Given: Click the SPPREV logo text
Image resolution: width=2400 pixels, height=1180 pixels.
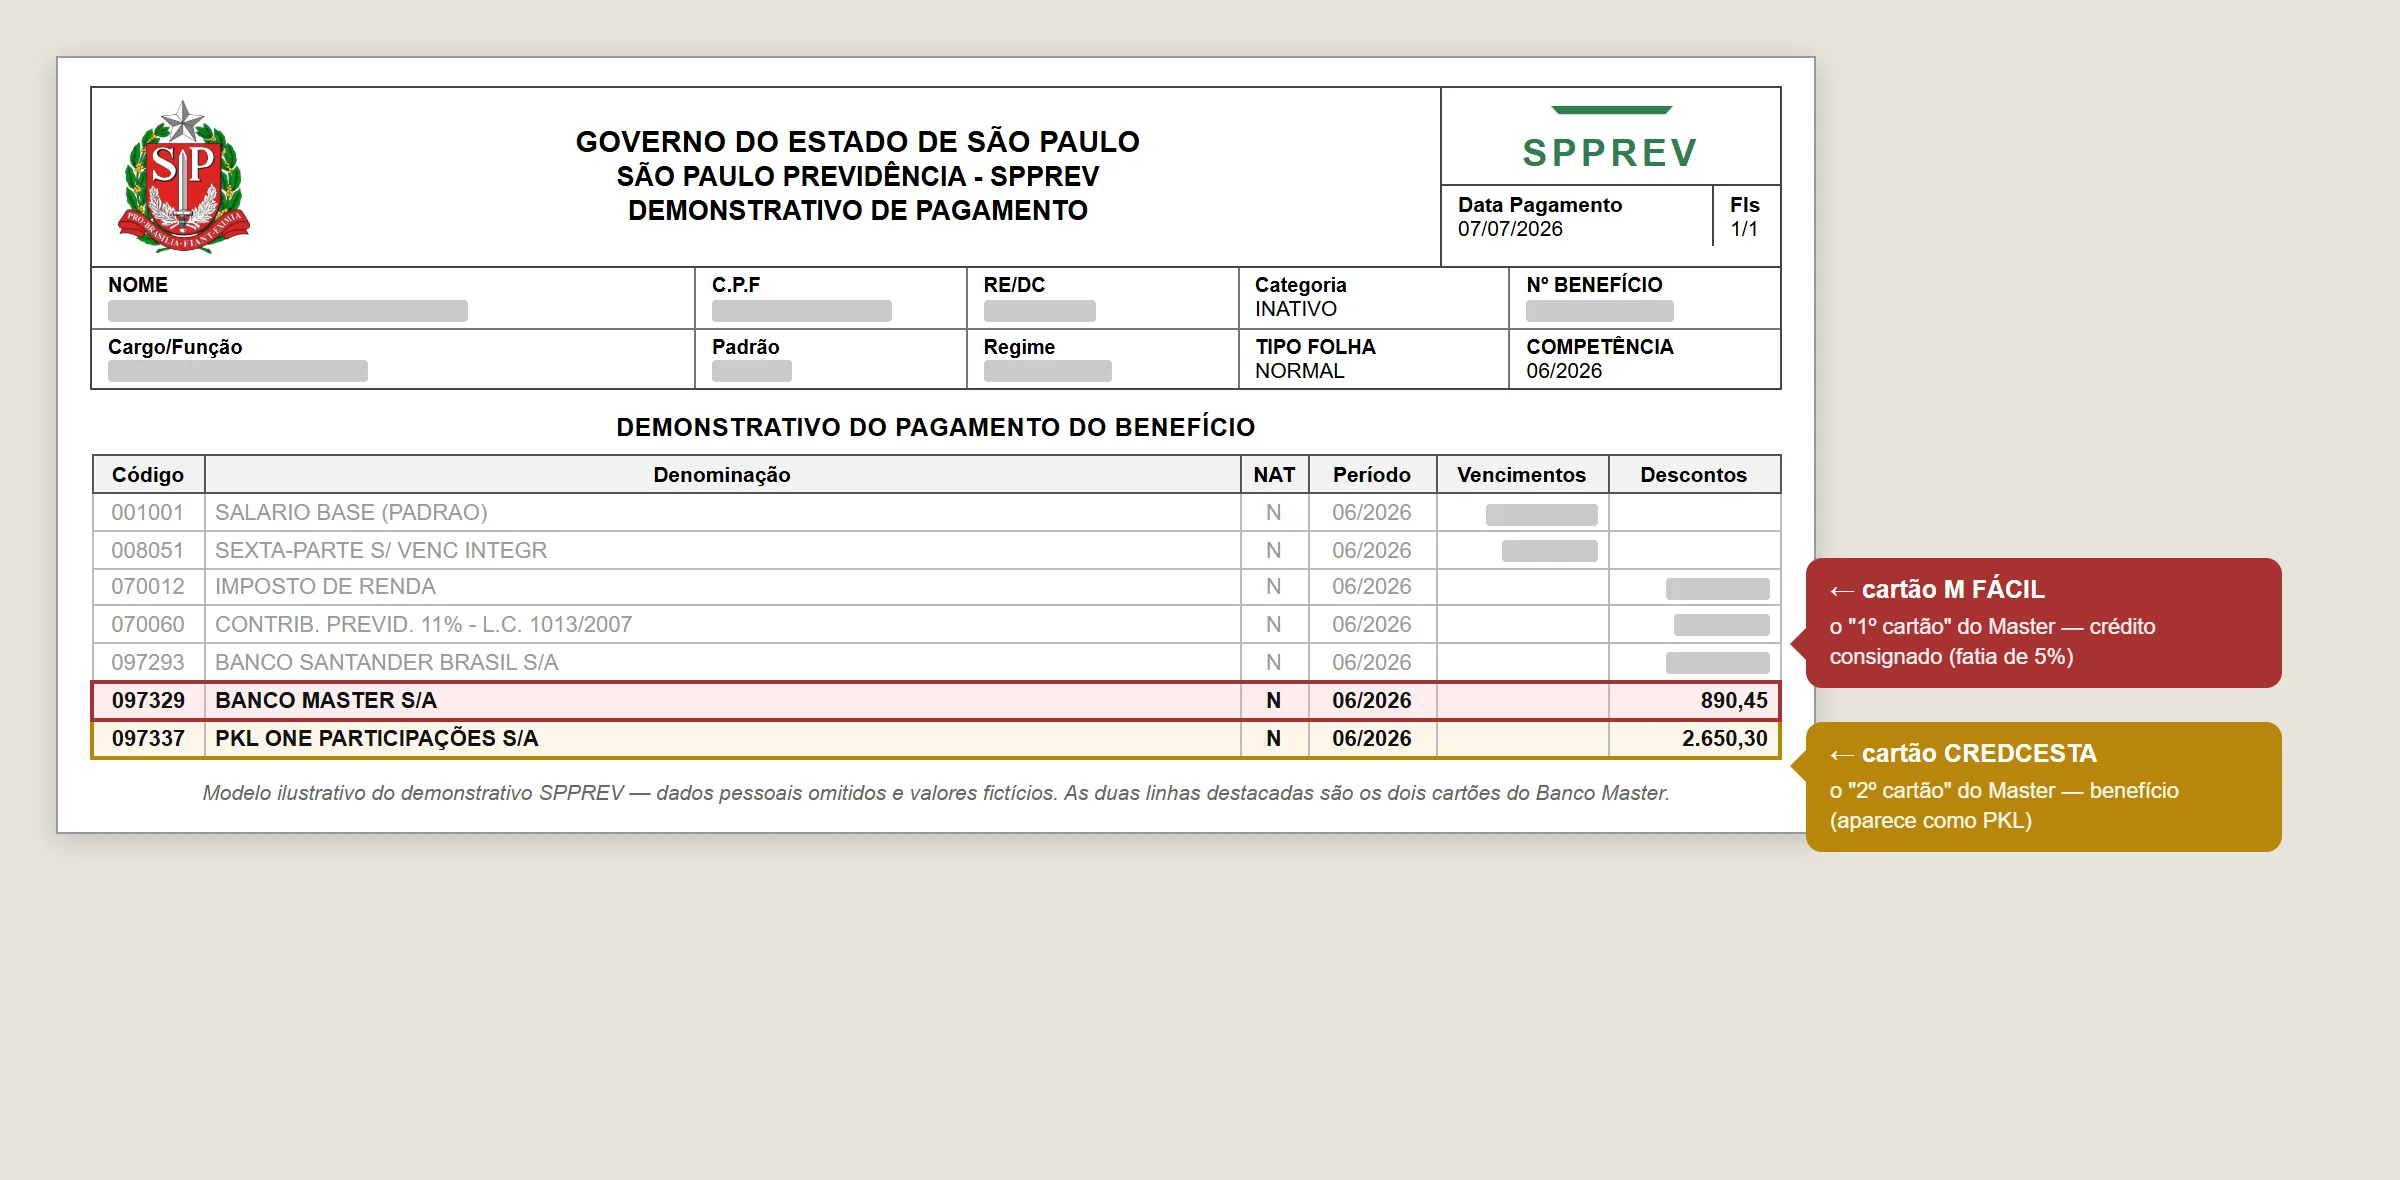Looking at the screenshot, I should pyautogui.click(x=1610, y=153).
